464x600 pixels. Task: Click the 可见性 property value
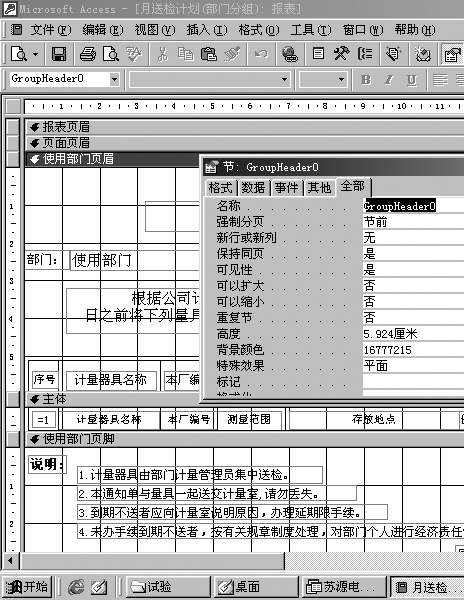click(413, 270)
